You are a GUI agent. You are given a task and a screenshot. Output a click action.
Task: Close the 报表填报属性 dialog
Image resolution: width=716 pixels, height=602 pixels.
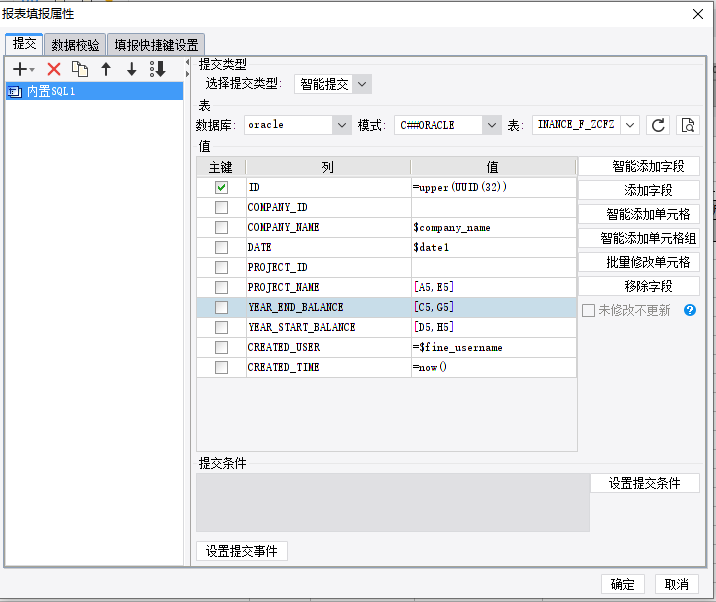click(x=697, y=14)
